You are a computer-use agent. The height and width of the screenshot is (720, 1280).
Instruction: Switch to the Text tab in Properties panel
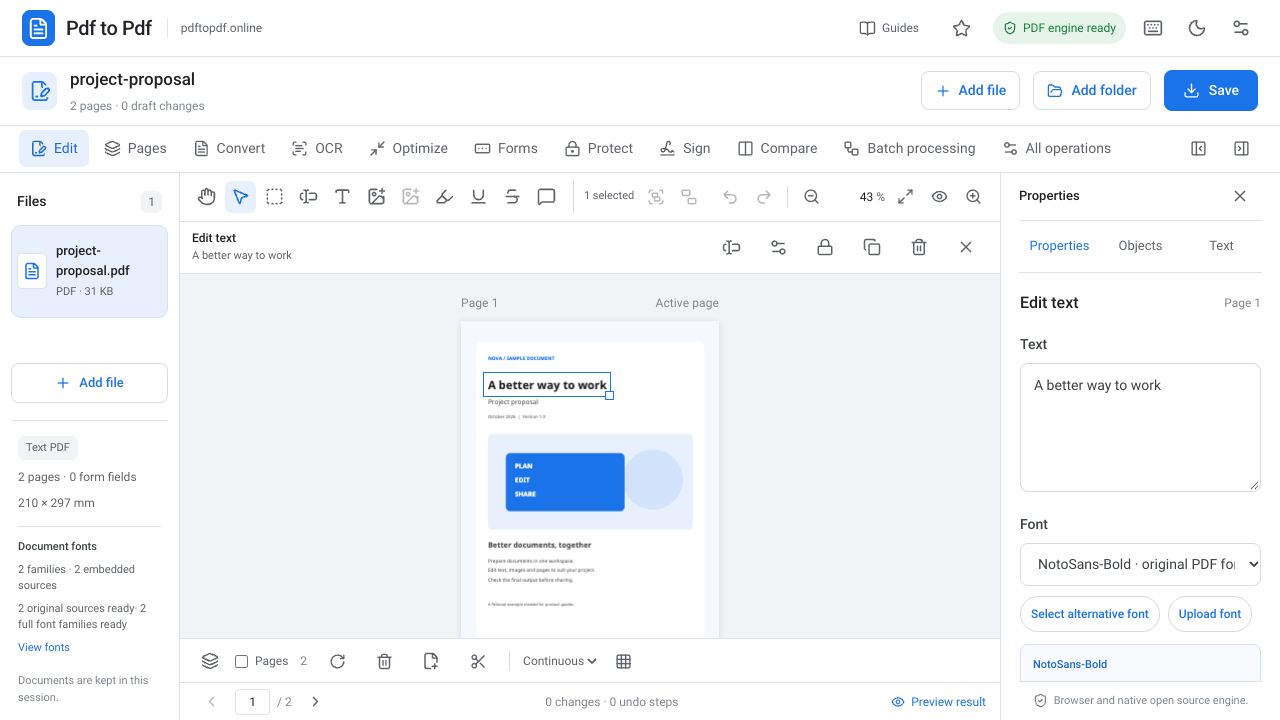click(1221, 245)
